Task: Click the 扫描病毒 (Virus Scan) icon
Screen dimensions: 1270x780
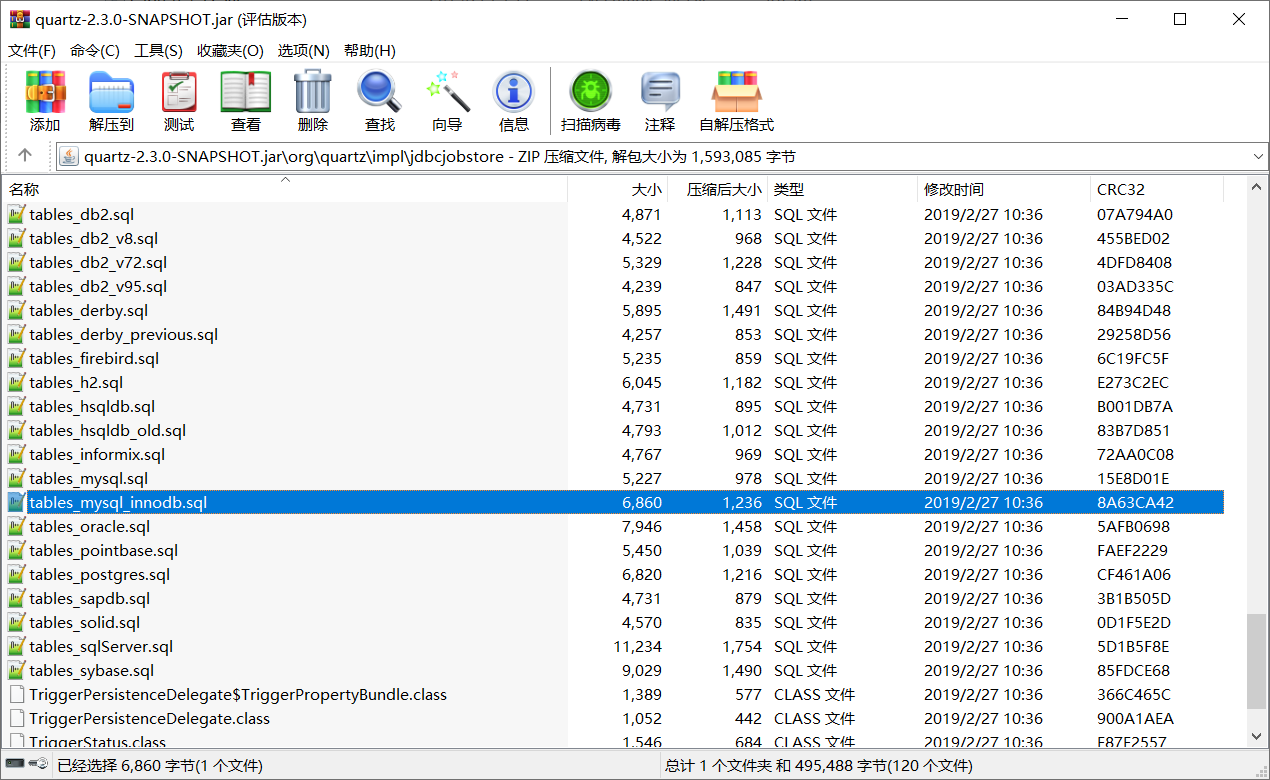Action: pos(590,100)
